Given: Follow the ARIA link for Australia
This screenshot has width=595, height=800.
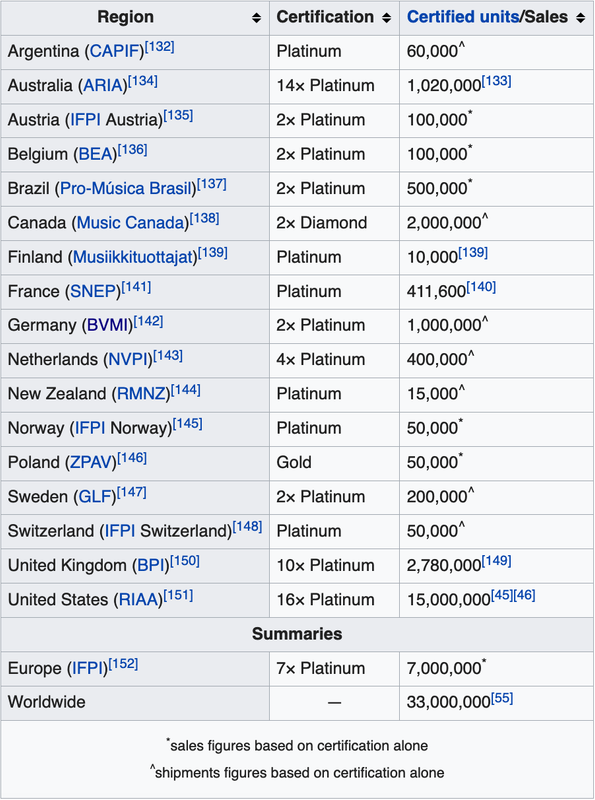Looking at the screenshot, I should click(103, 85).
